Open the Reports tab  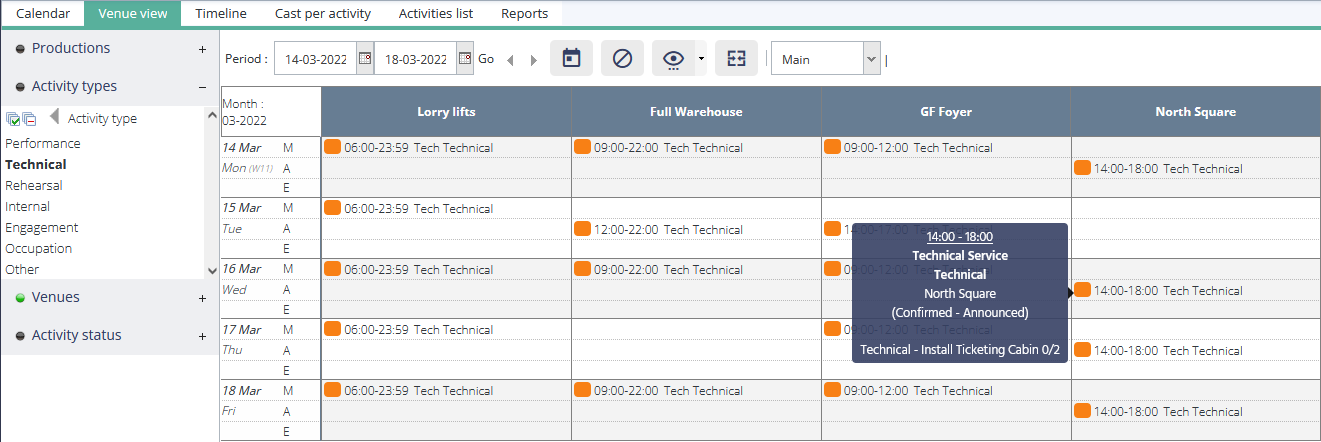coord(525,14)
